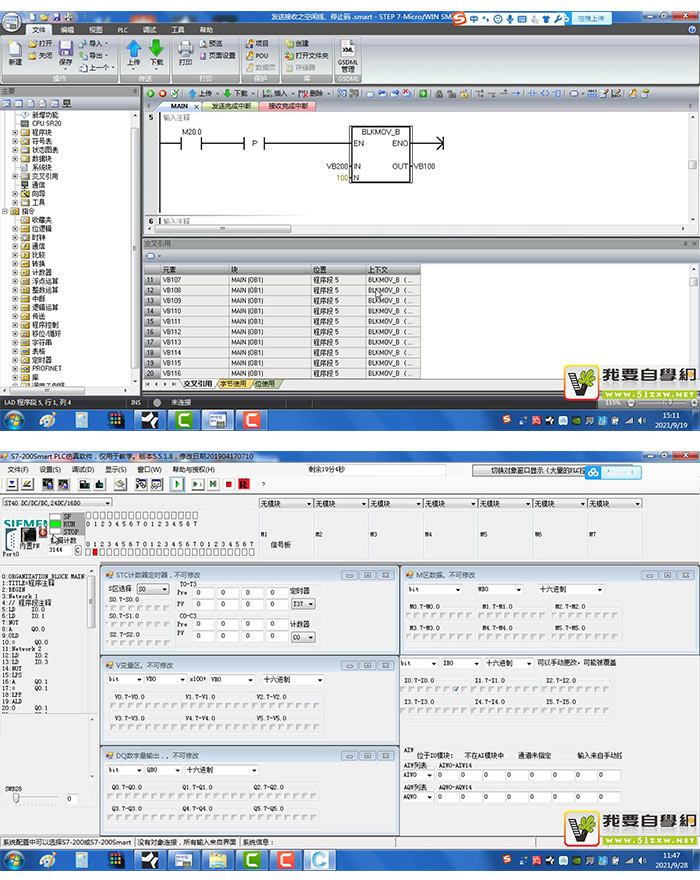Open the T37 timer dropdown
Image resolution: width=700 pixels, height=880 pixels.
(x=303, y=604)
